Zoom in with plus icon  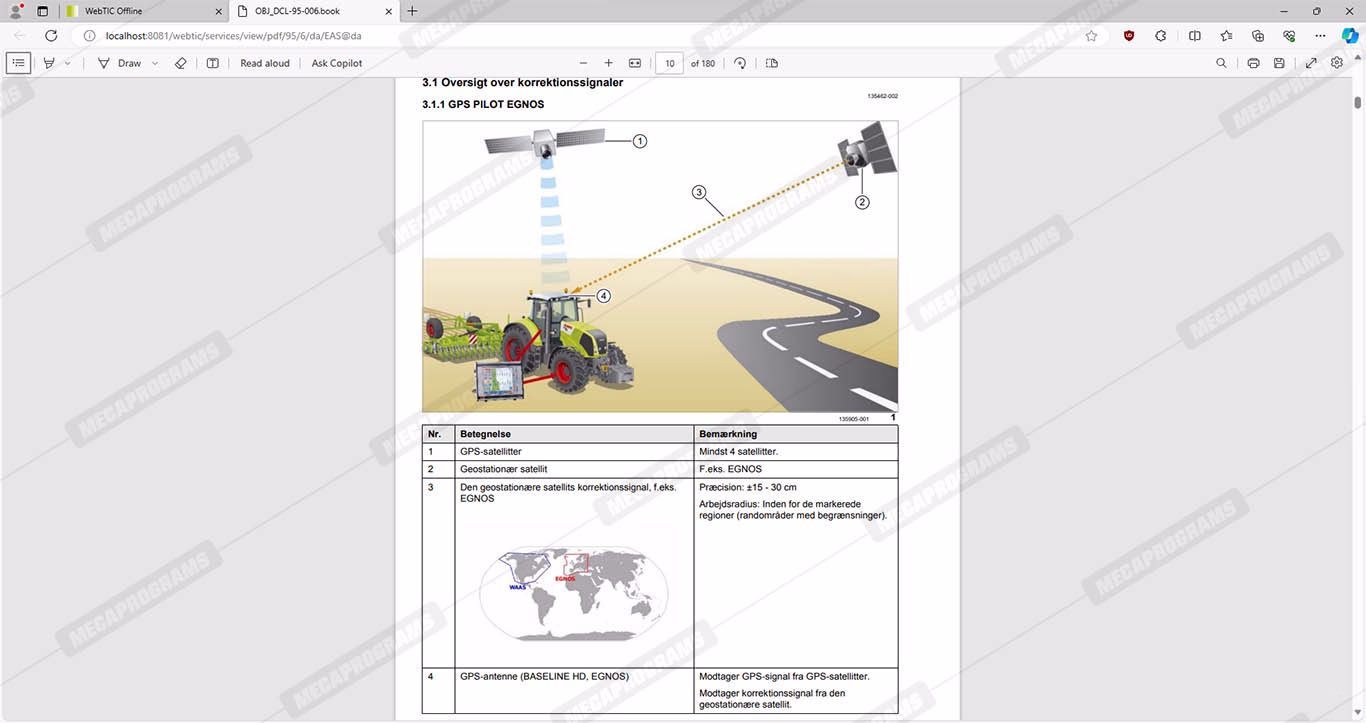pos(608,63)
